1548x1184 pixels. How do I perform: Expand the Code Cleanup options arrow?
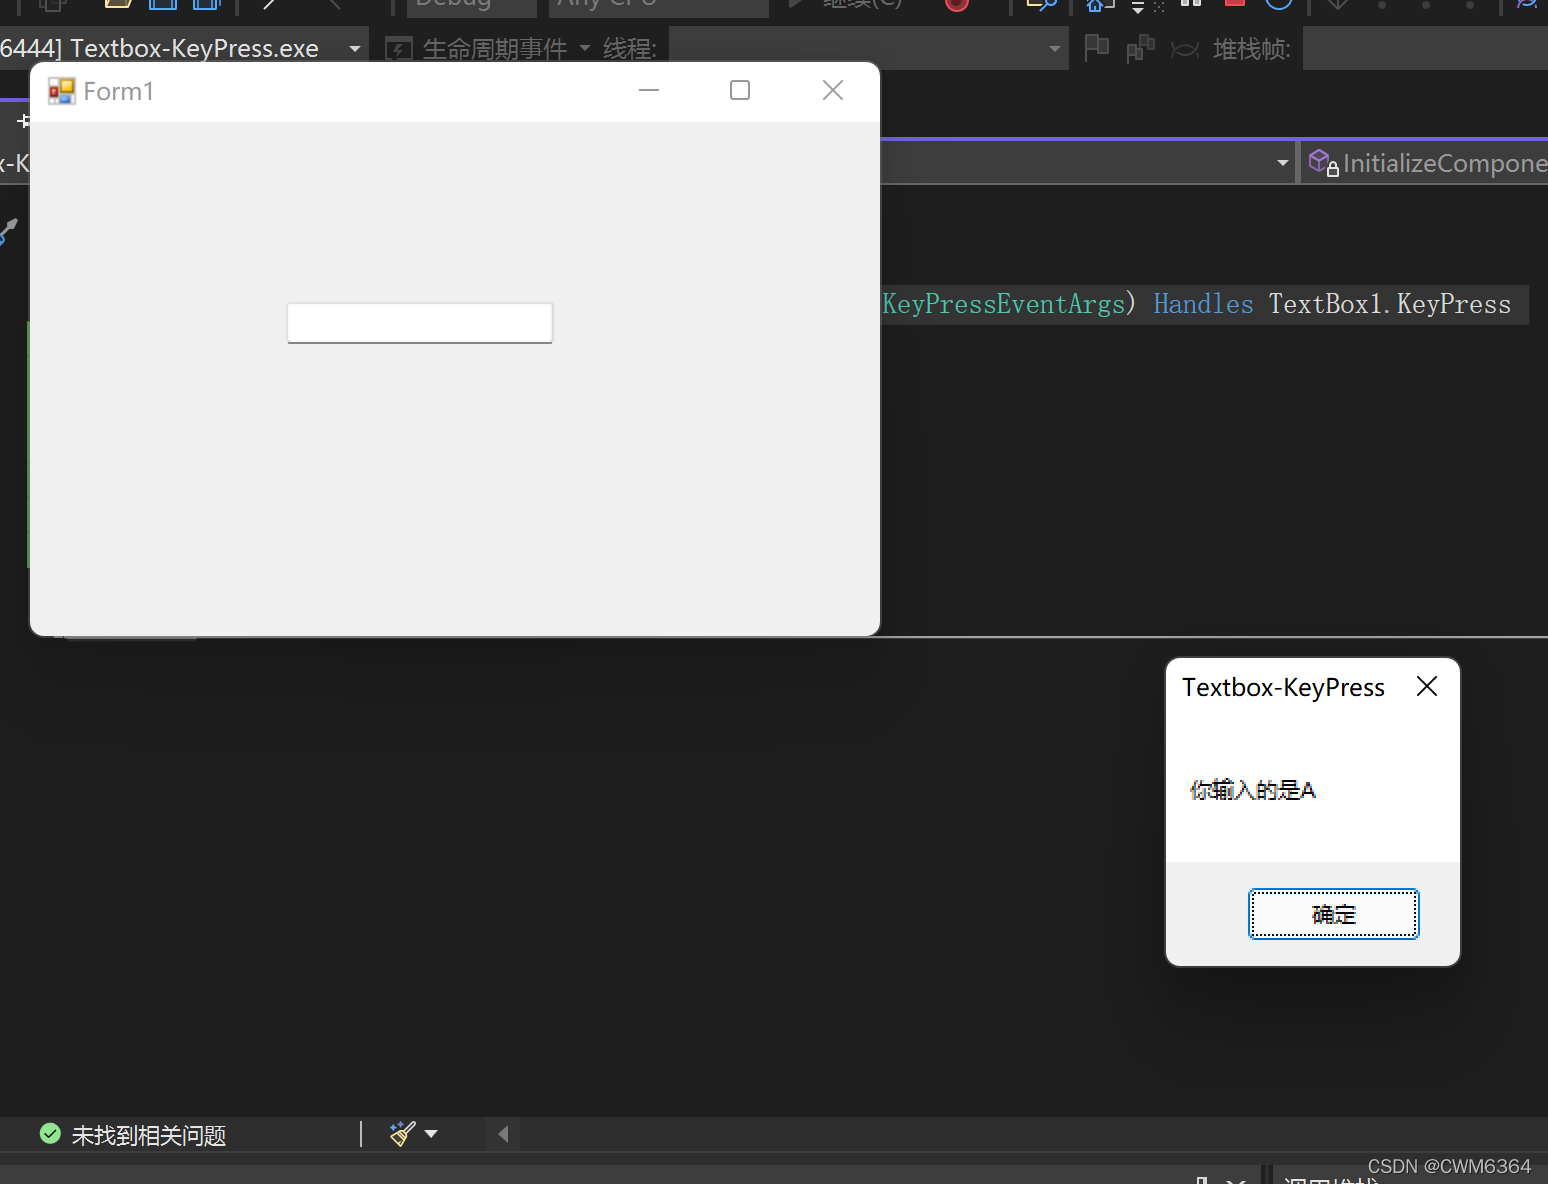coord(430,1133)
